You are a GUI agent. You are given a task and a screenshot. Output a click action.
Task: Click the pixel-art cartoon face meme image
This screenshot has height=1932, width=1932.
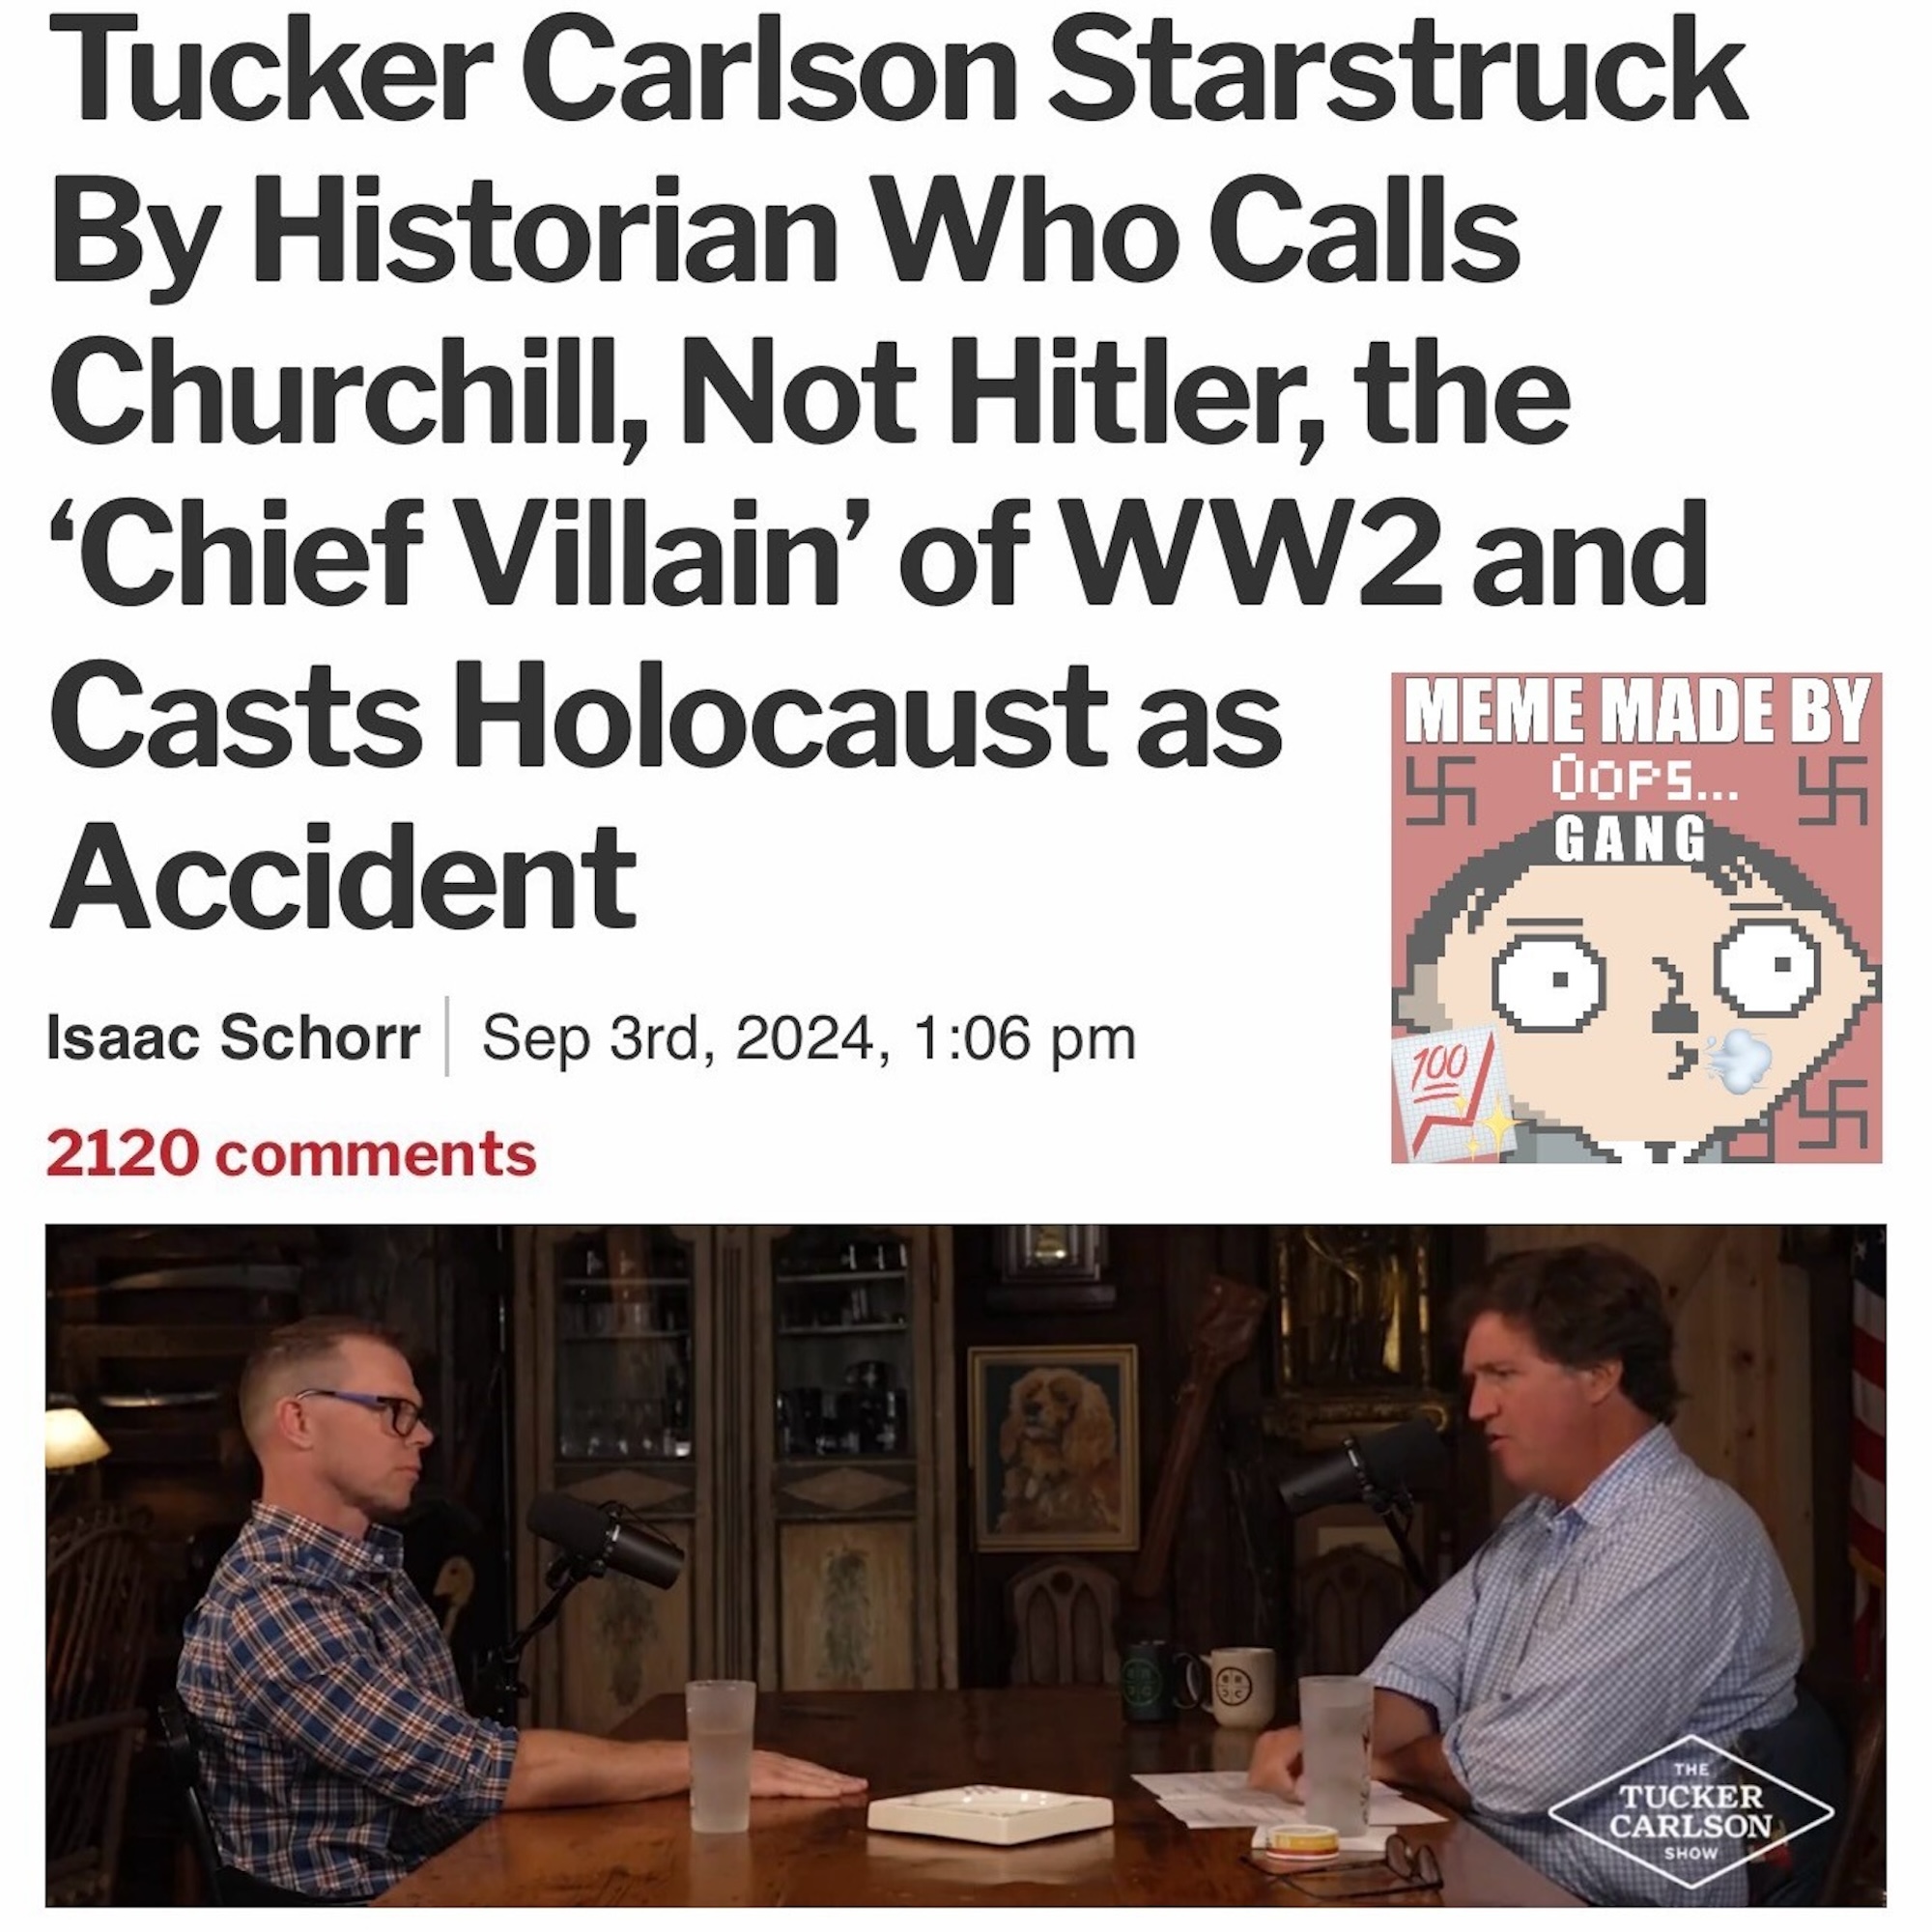[x=1636, y=918]
